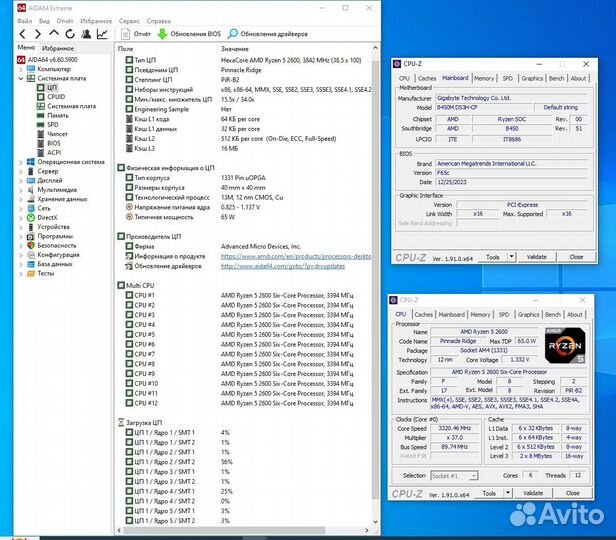Open Обновления драйверов in the toolbar
Screen dimensions: 616x540
268,34
